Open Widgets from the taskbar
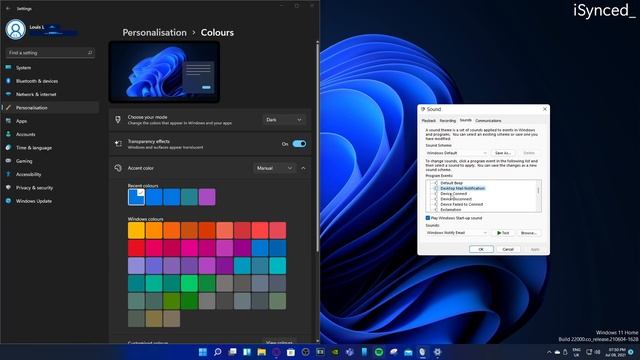The height and width of the screenshot is (360, 640). pyautogui.click(x=247, y=352)
